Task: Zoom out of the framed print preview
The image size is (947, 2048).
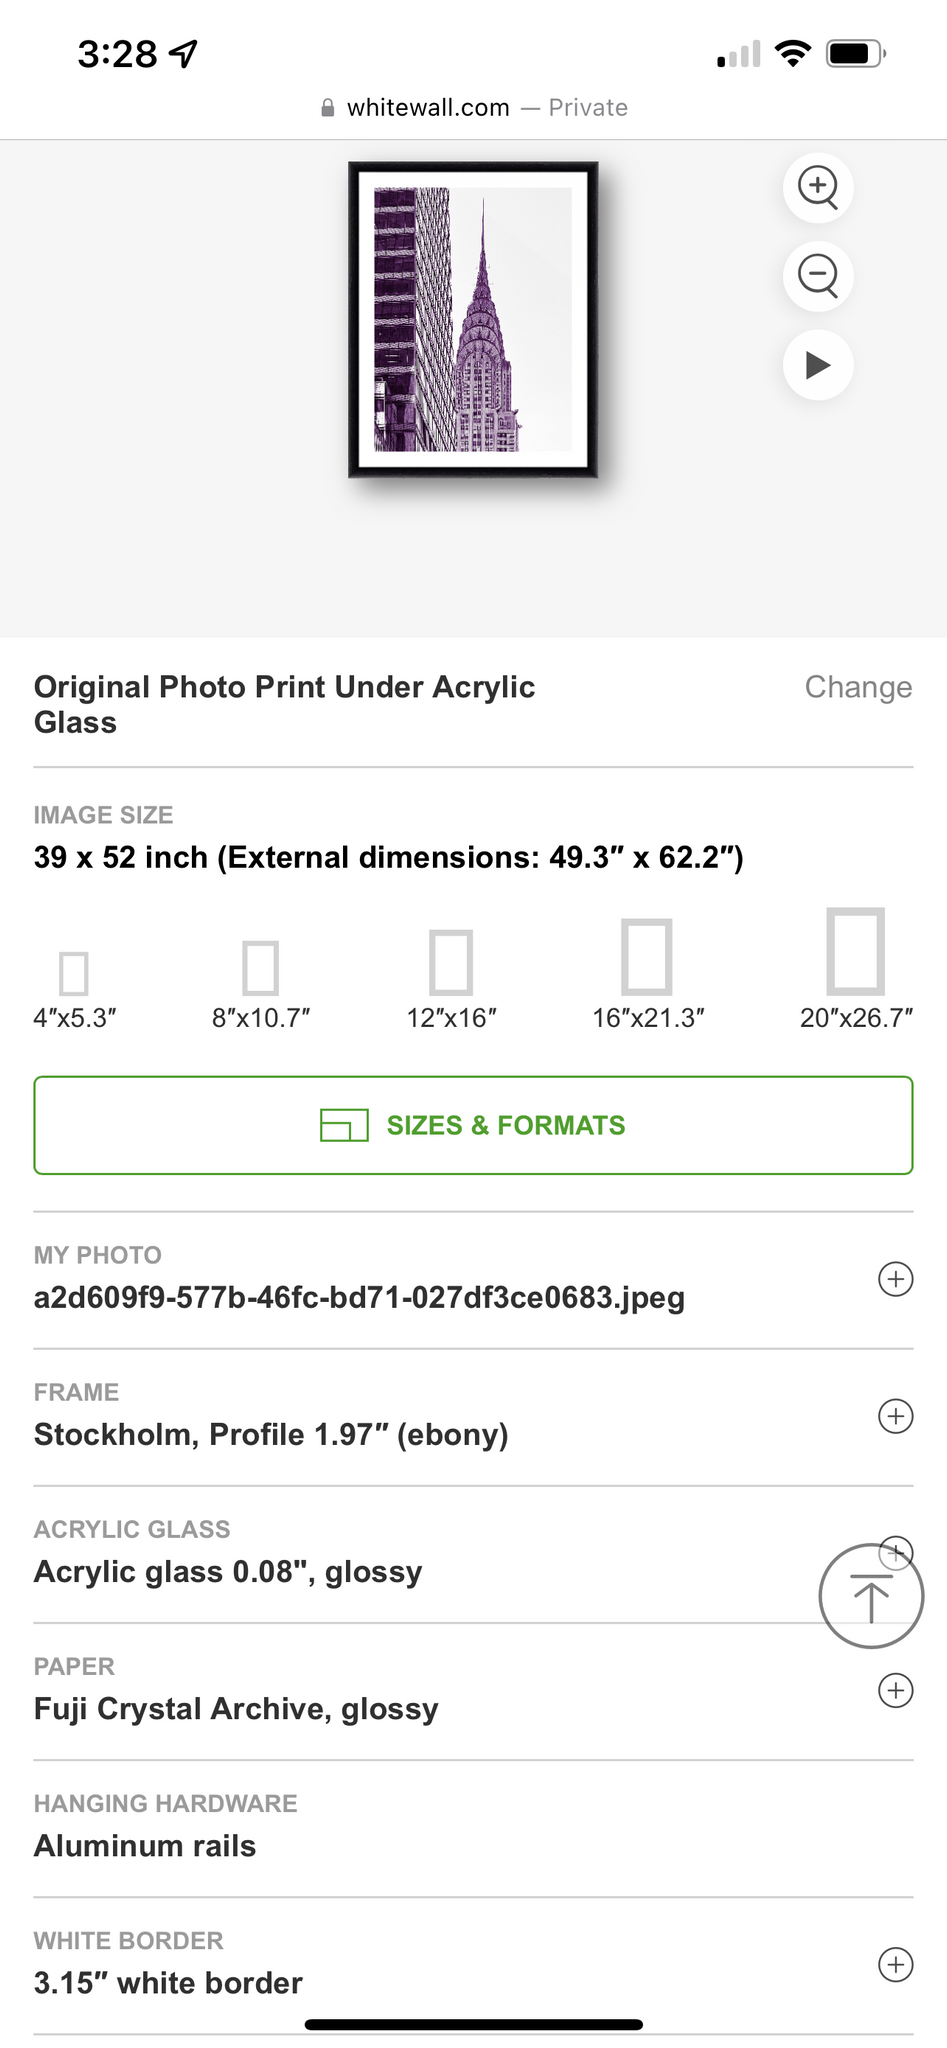Action: pyautogui.click(x=818, y=276)
